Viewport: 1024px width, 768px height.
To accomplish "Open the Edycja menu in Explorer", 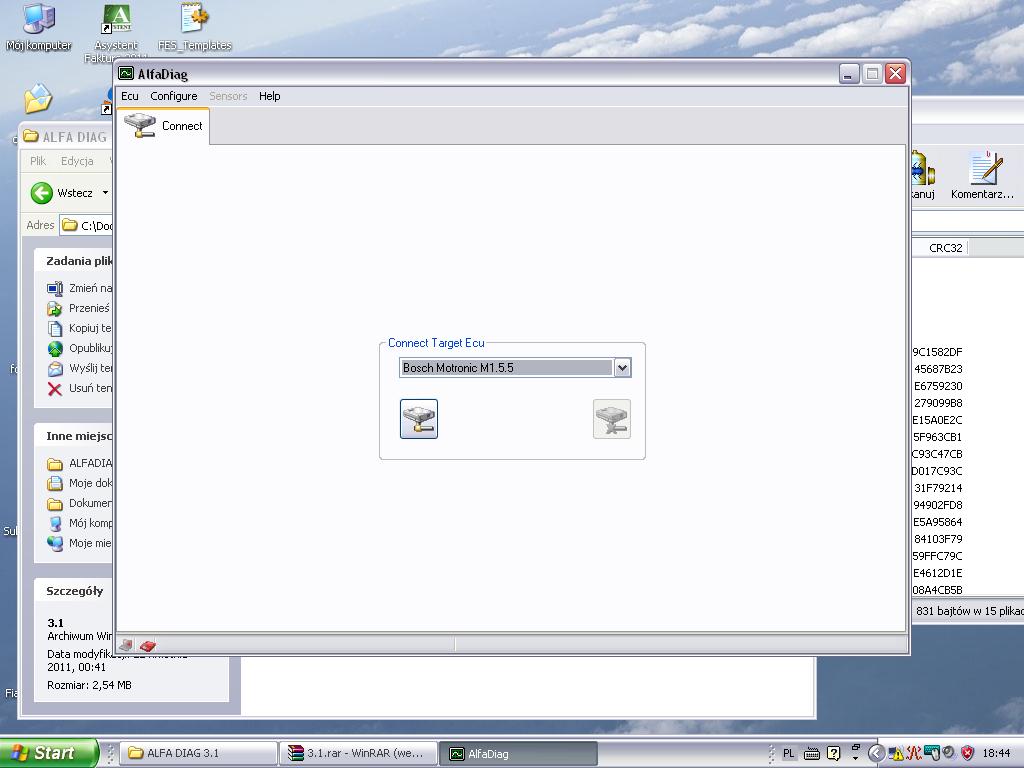I will [x=77, y=161].
